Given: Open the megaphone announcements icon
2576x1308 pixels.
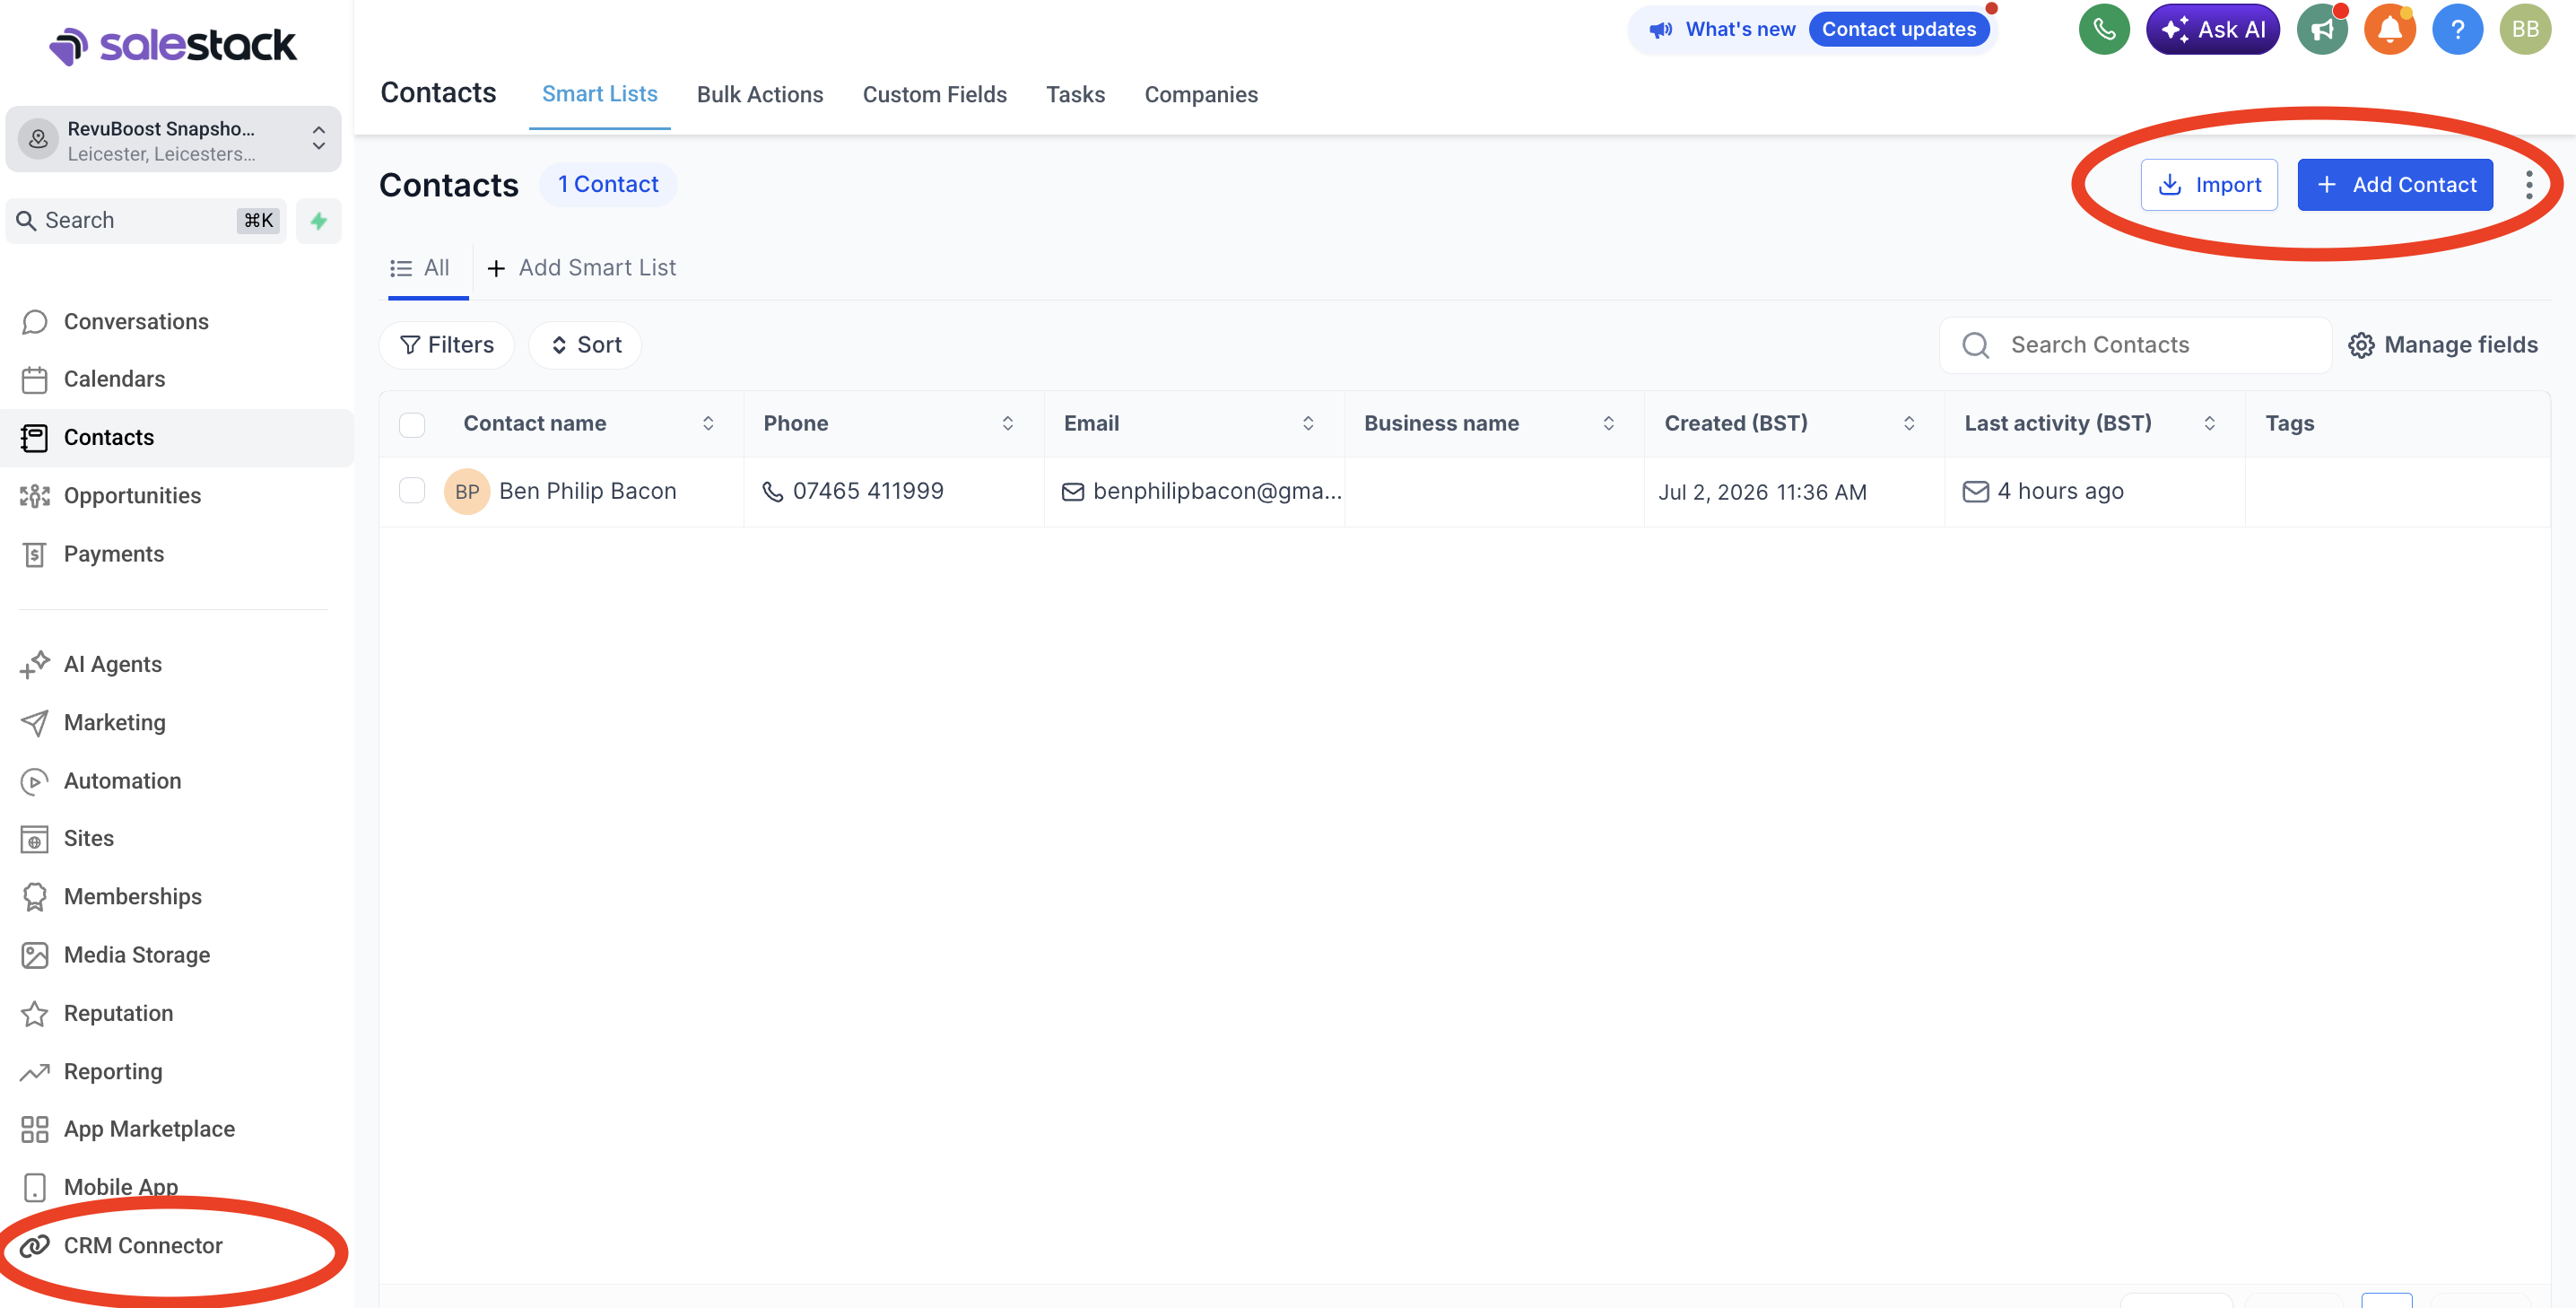Looking at the screenshot, I should tap(2322, 30).
